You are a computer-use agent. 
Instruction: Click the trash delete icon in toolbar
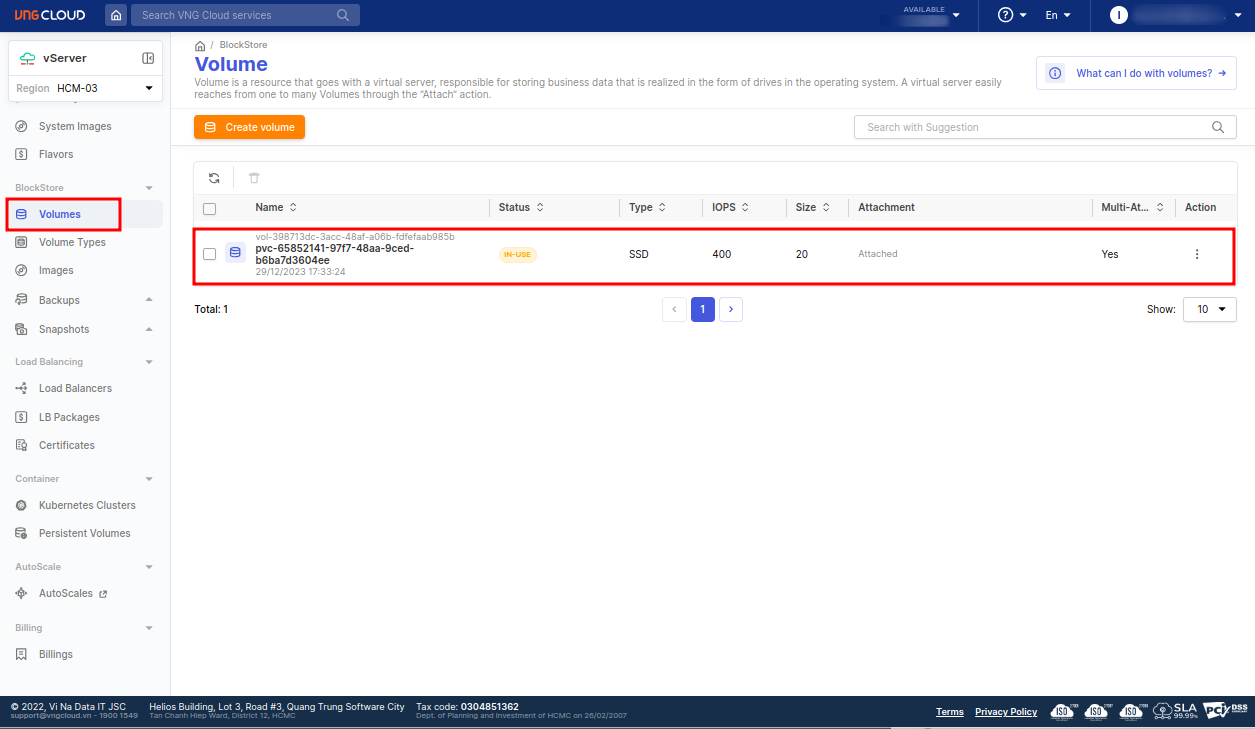[254, 178]
